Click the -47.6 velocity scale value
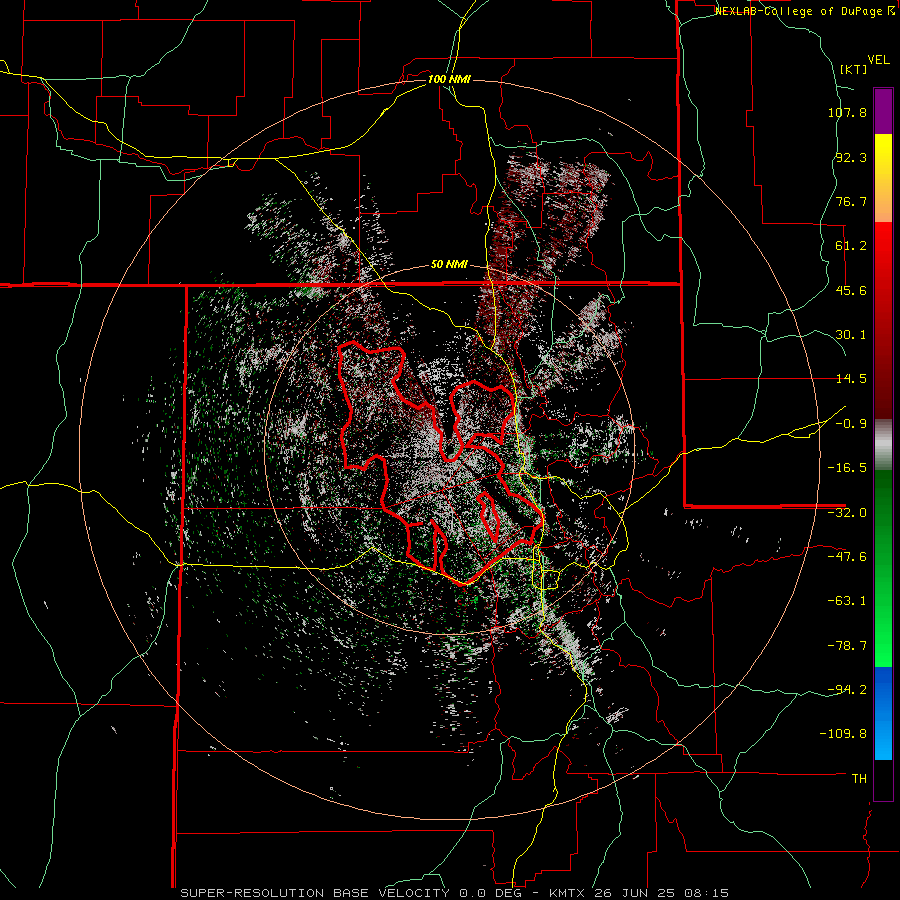Image resolution: width=900 pixels, height=900 pixels. 847,557
